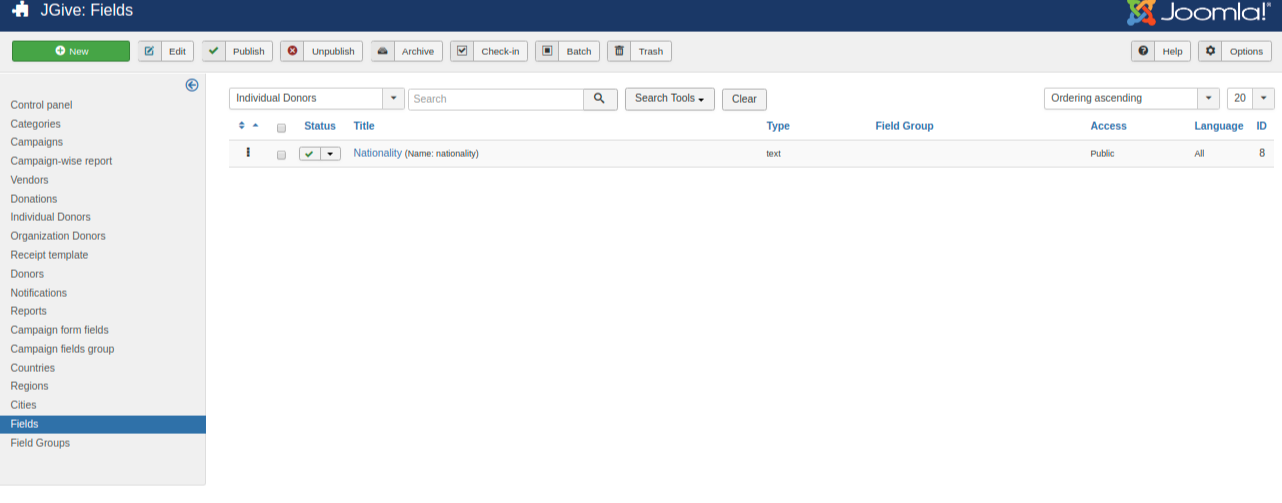Toggle published status of Nationality field

click(x=310, y=154)
